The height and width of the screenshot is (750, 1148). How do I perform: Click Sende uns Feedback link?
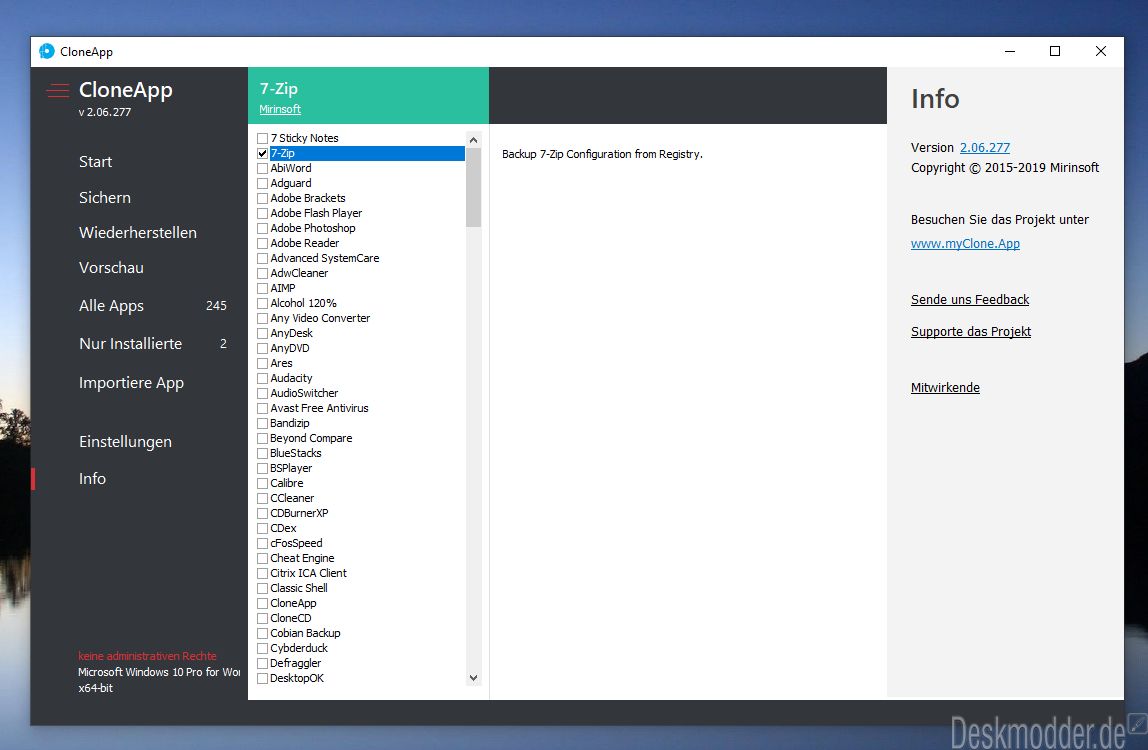coord(970,300)
